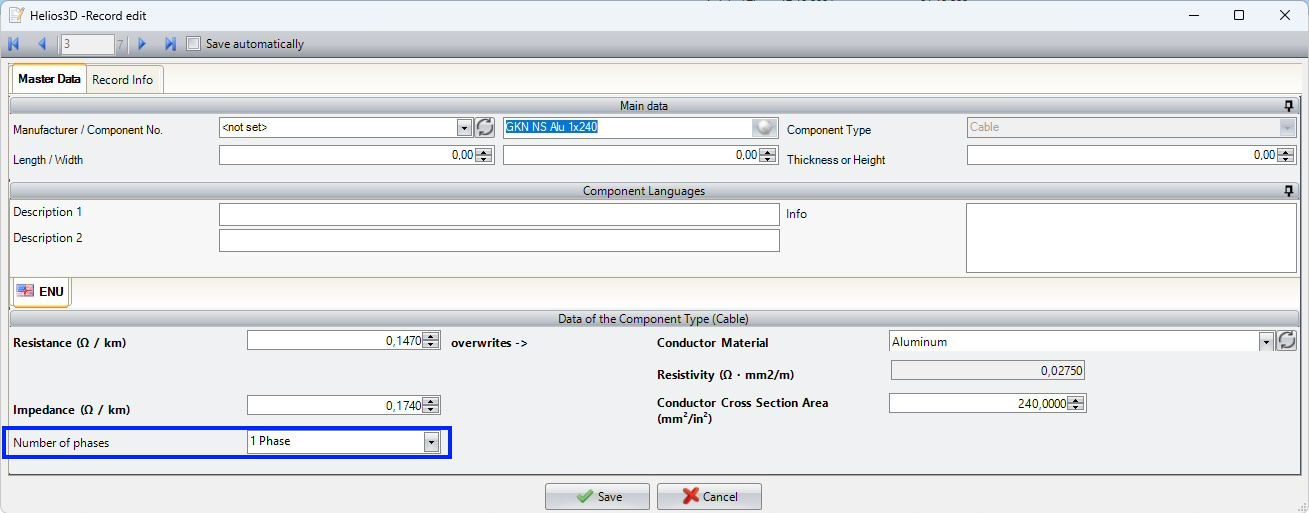Switch to the Master Data tab
Screen dimensions: 1309x513
(49, 79)
